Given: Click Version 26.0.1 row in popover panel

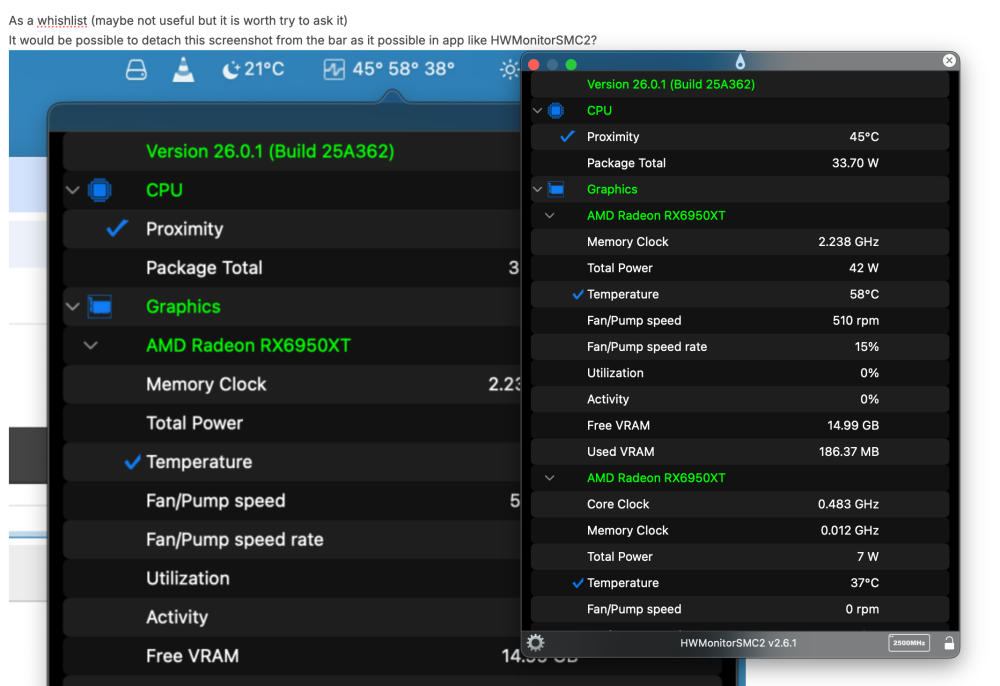Looking at the screenshot, I should [x=292, y=151].
